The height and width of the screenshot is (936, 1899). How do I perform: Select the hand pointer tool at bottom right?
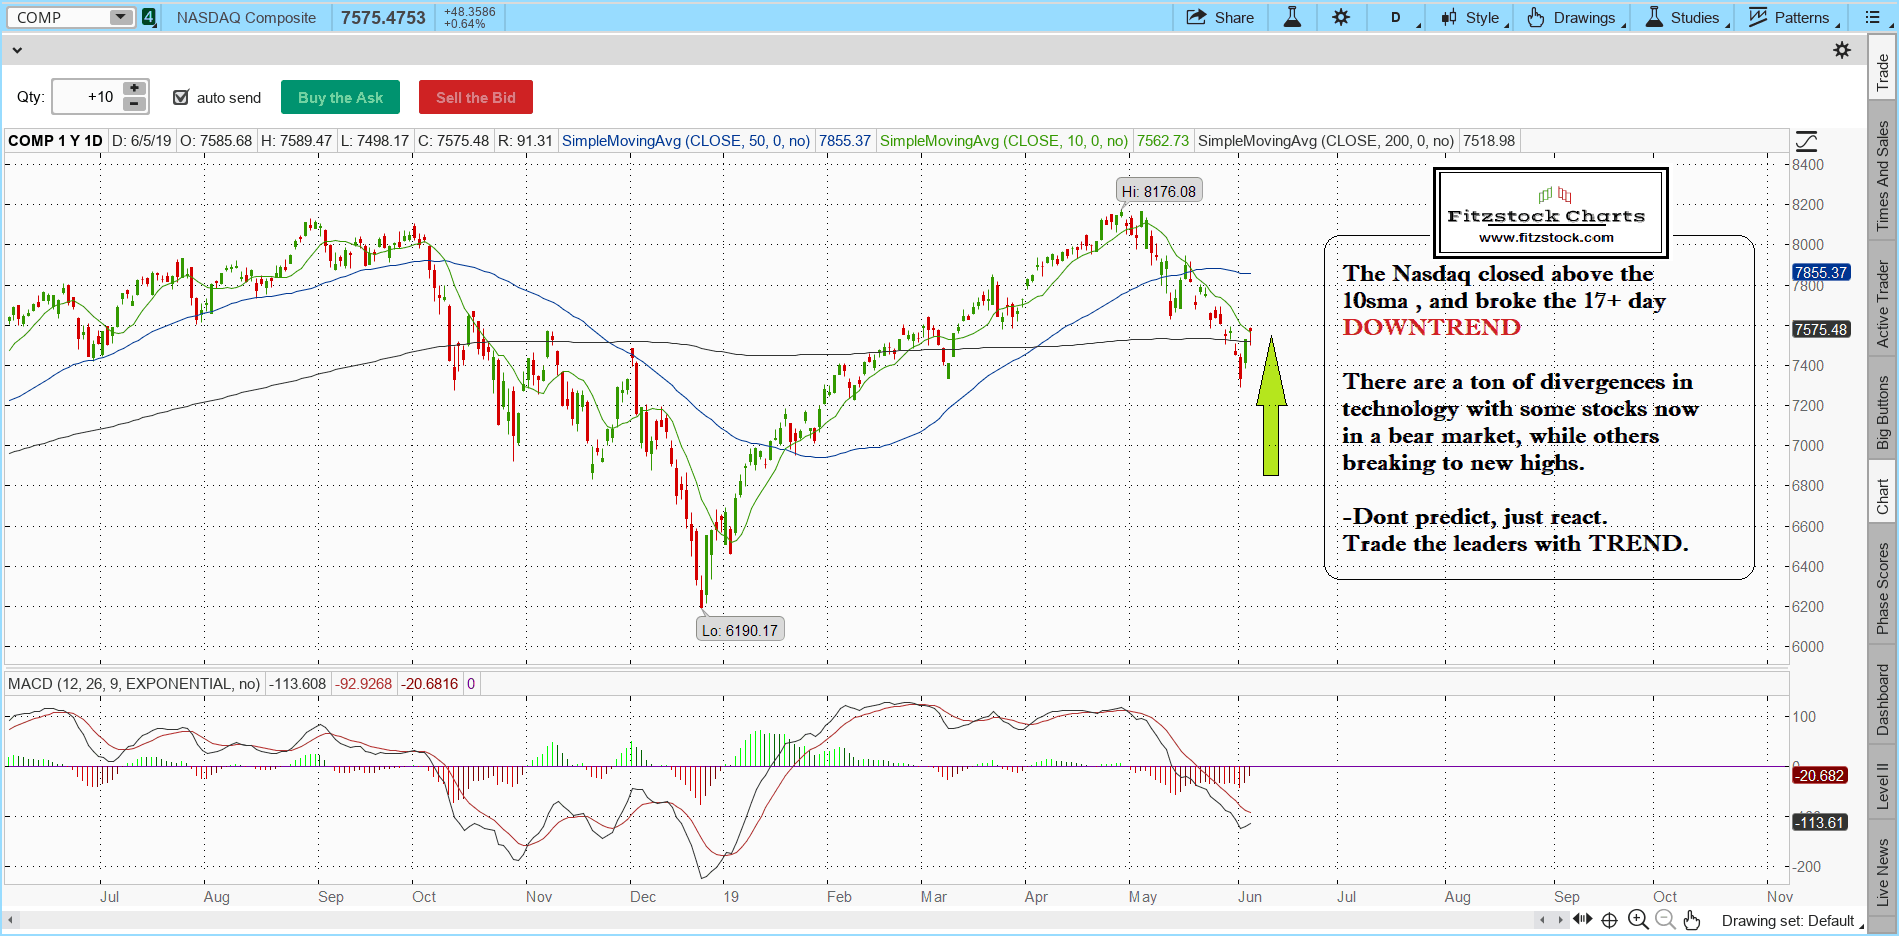pyautogui.click(x=1692, y=920)
